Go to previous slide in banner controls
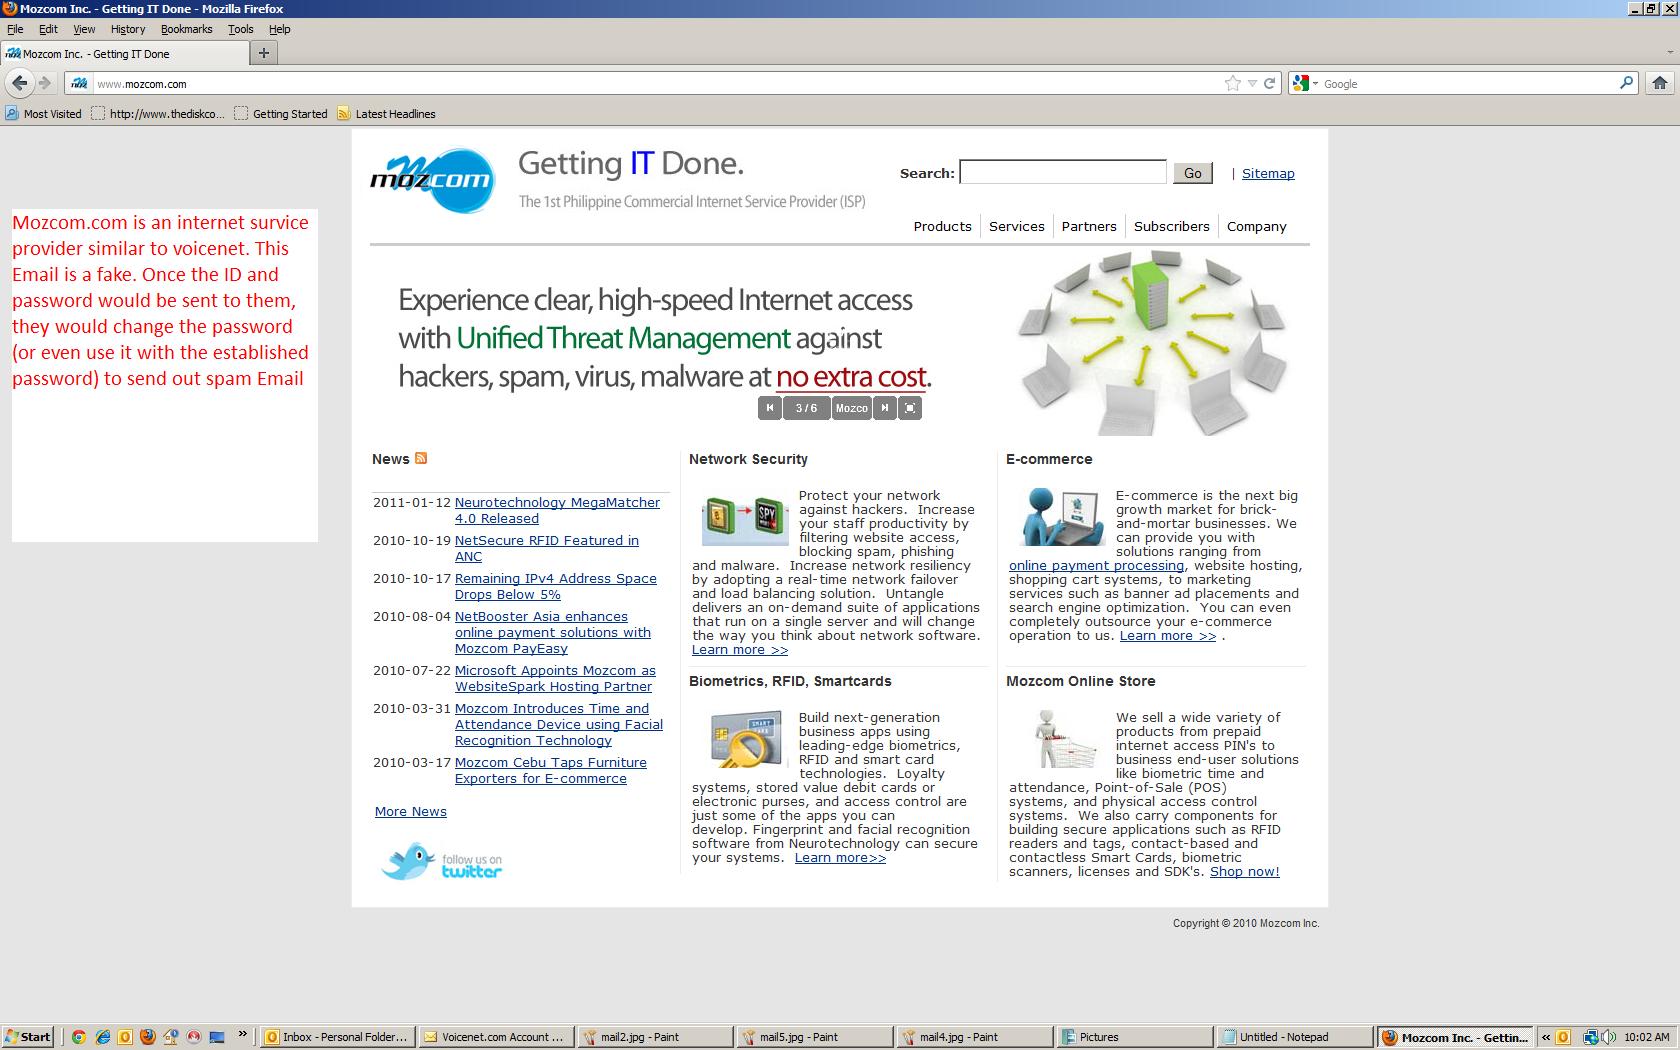 tap(769, 408)
